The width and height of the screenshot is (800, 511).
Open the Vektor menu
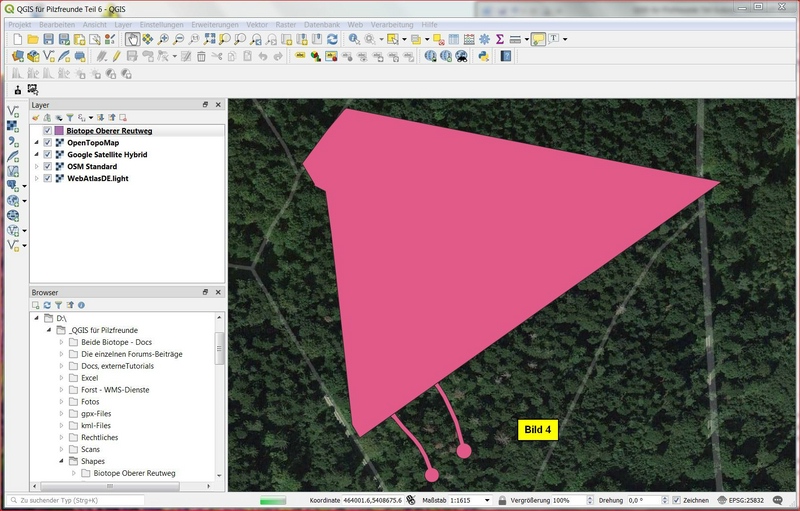(256, 23)
